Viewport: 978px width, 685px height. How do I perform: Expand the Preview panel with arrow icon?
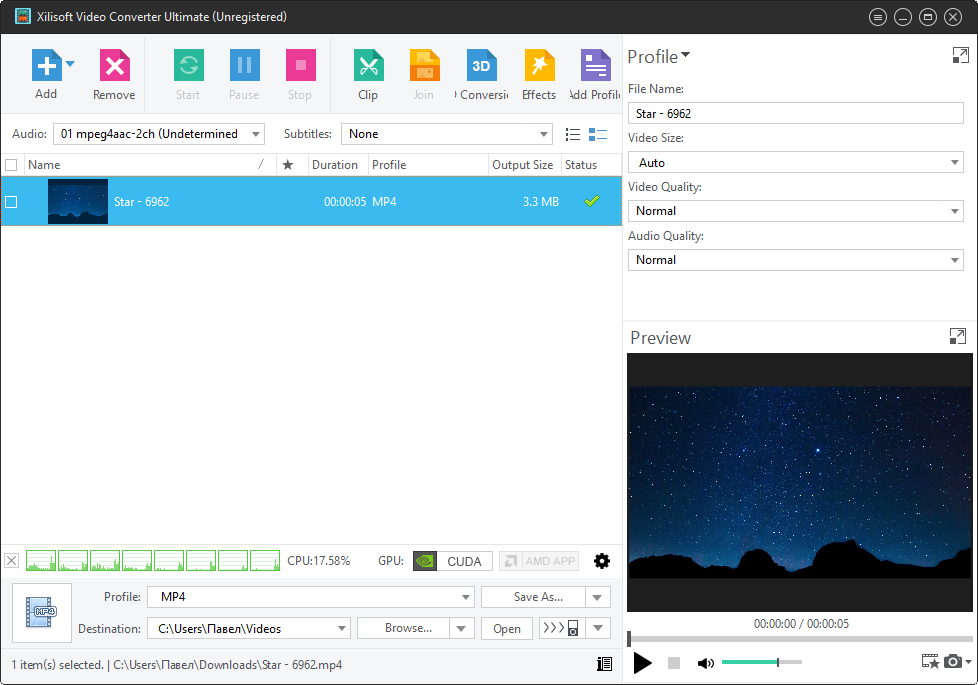957,336
